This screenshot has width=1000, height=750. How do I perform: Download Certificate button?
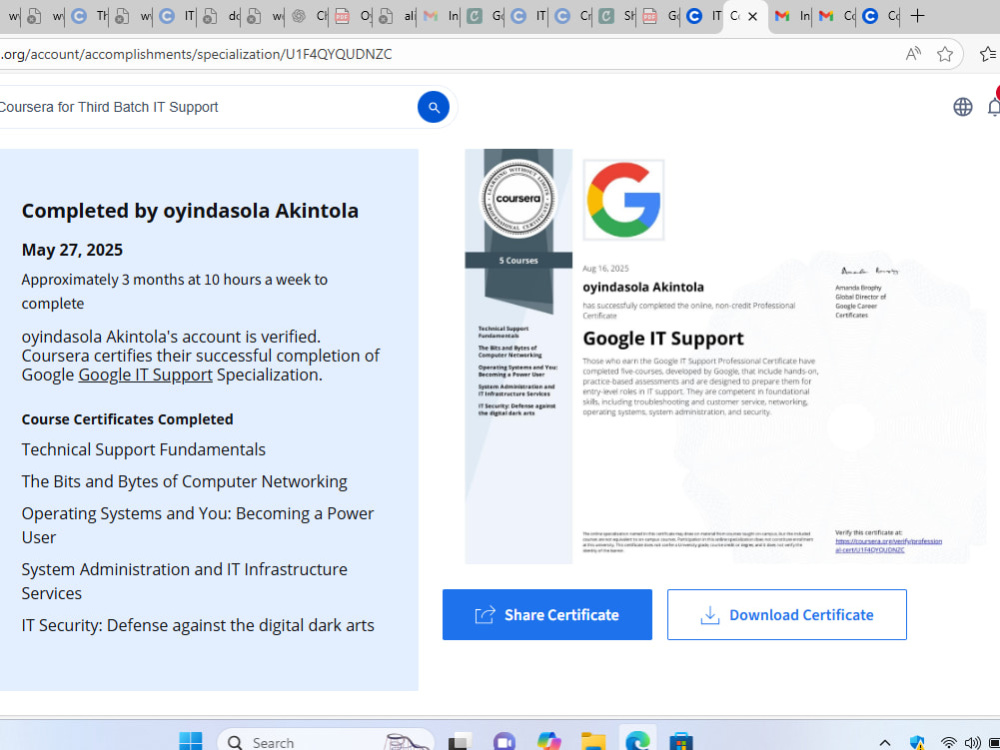[x=786, y=614]
